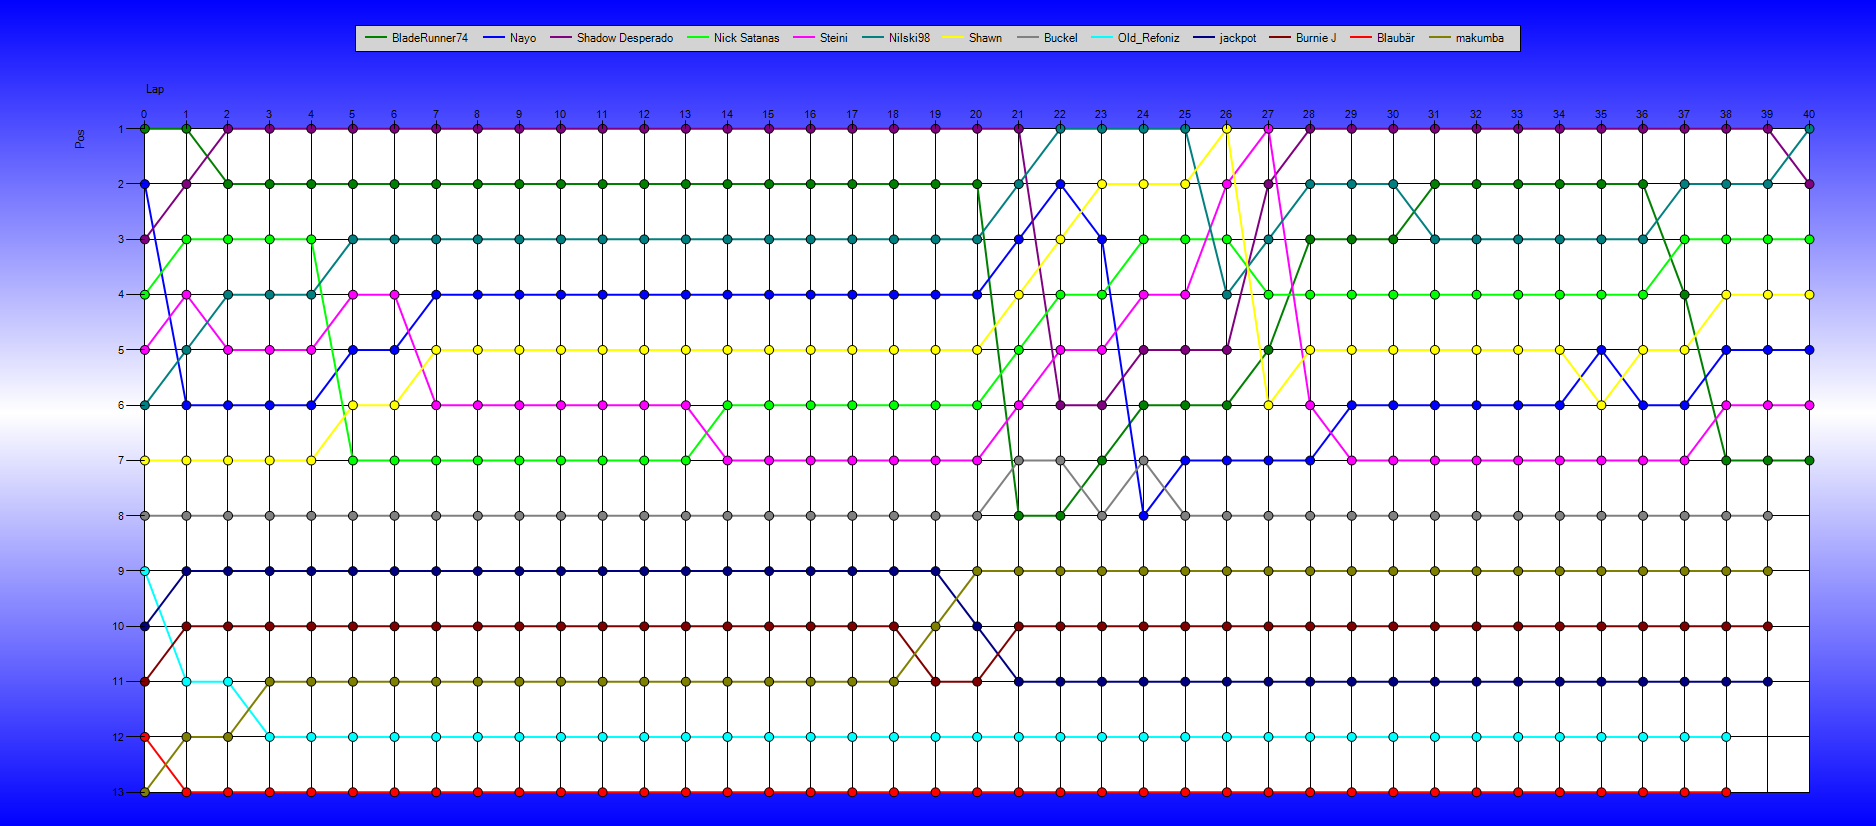This screenshot has width=1876, height=826.
Task: Click position label 7 on the axis
Action: coord(121,460)
